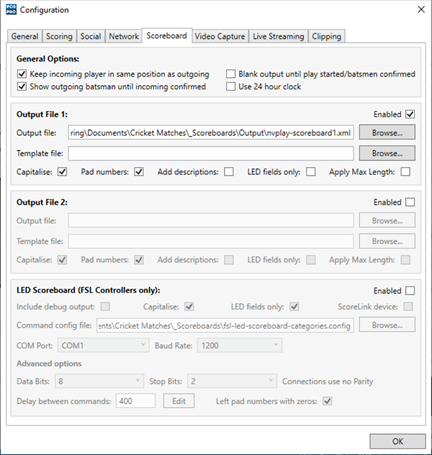This screenshot has height=455, width=432.
Task: Enable the LED Scoreboard section
Action: tap(410, 291)
